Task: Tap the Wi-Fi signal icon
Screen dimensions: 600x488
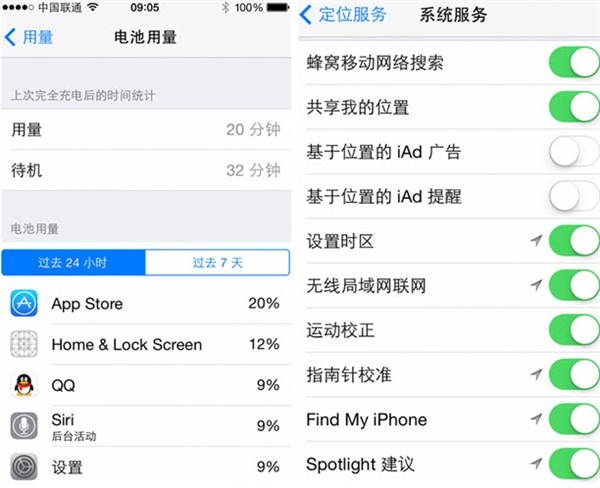Action: click(93, 7)
